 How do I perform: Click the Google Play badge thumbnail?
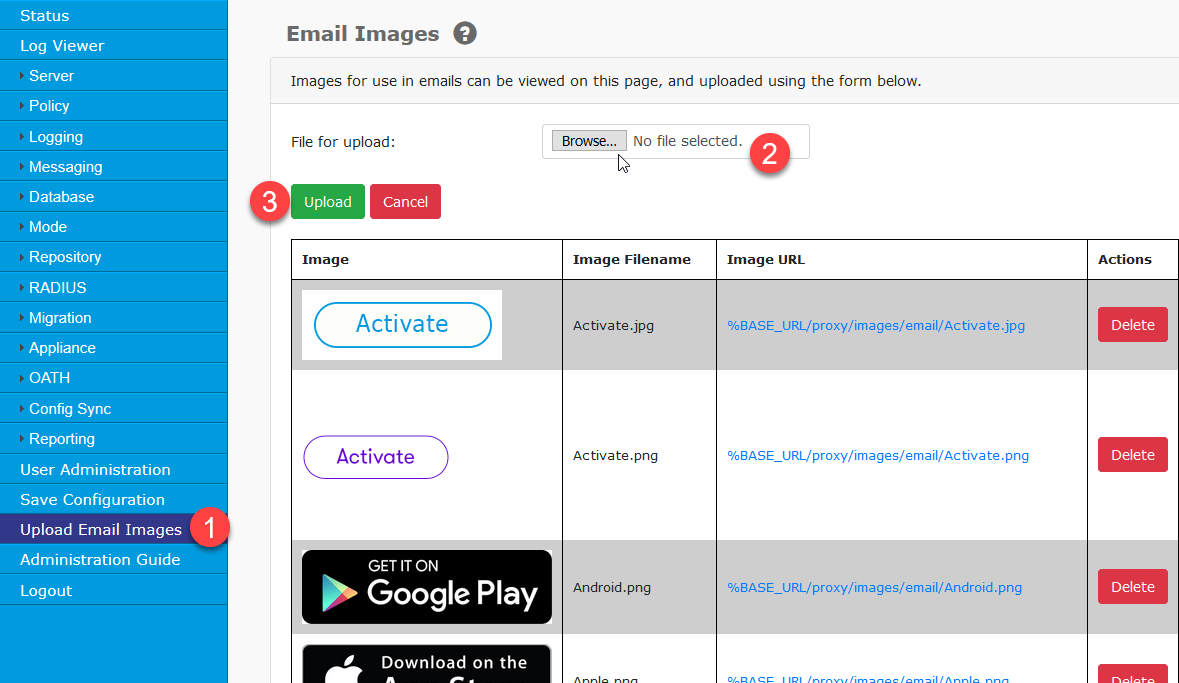coord(426,587)
